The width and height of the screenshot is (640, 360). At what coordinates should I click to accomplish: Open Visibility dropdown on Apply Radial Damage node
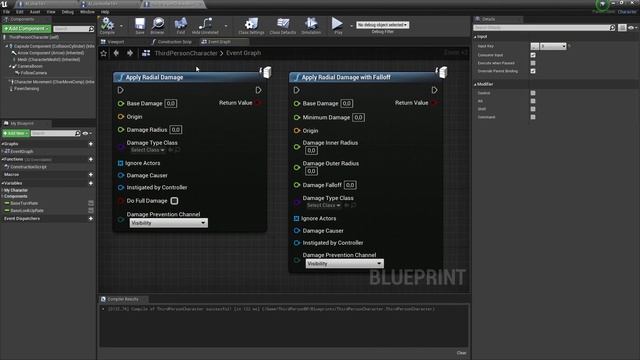click(169, 223)
